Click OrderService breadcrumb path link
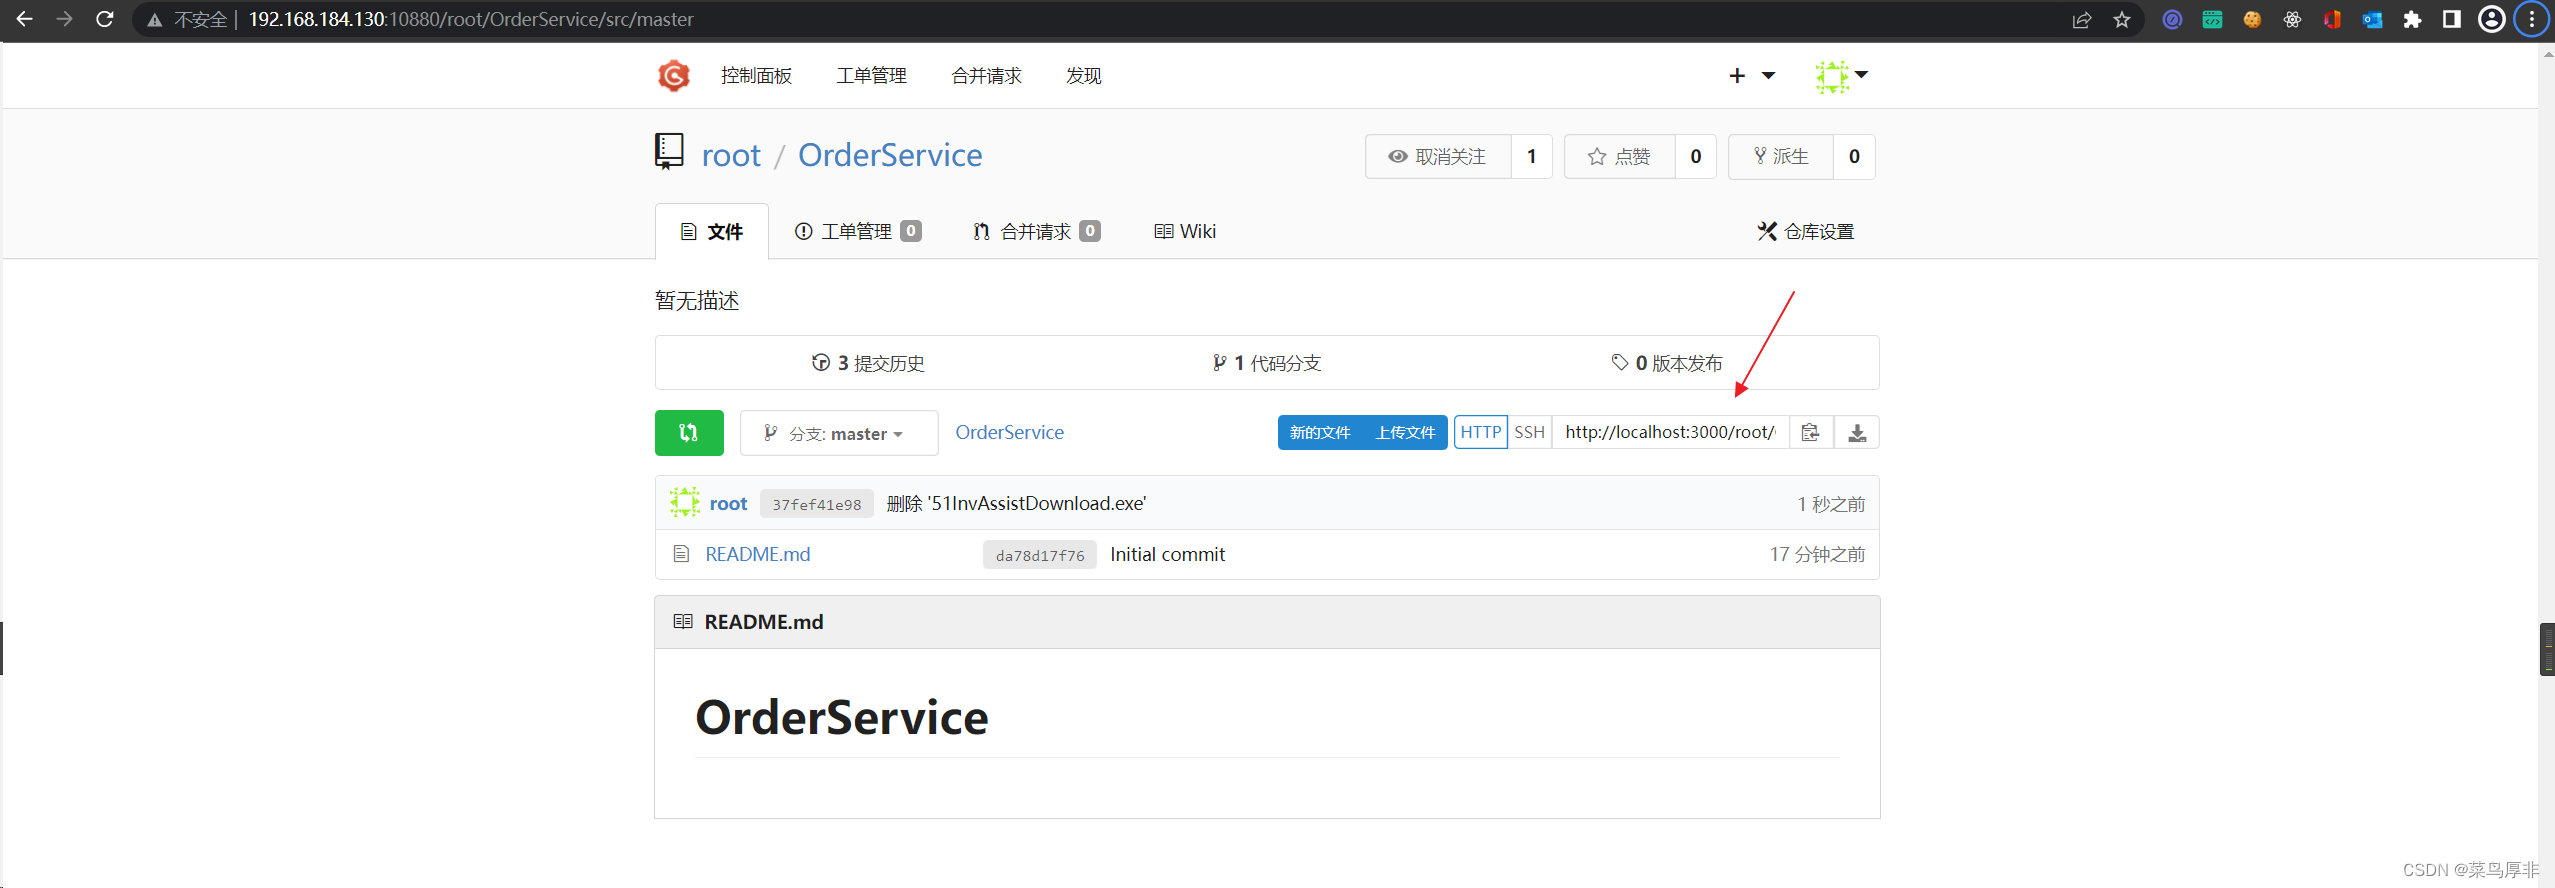Viewport: 2555px width, 888px height. pyautogui.click(x=1009, y=432)
